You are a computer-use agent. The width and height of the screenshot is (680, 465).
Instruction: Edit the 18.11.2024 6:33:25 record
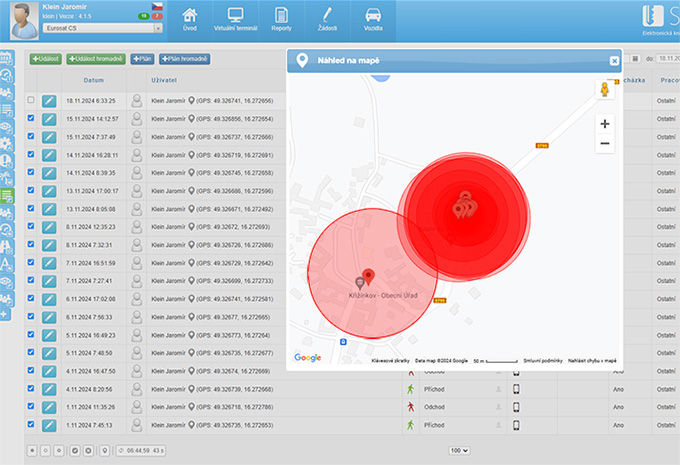(49, 101)
